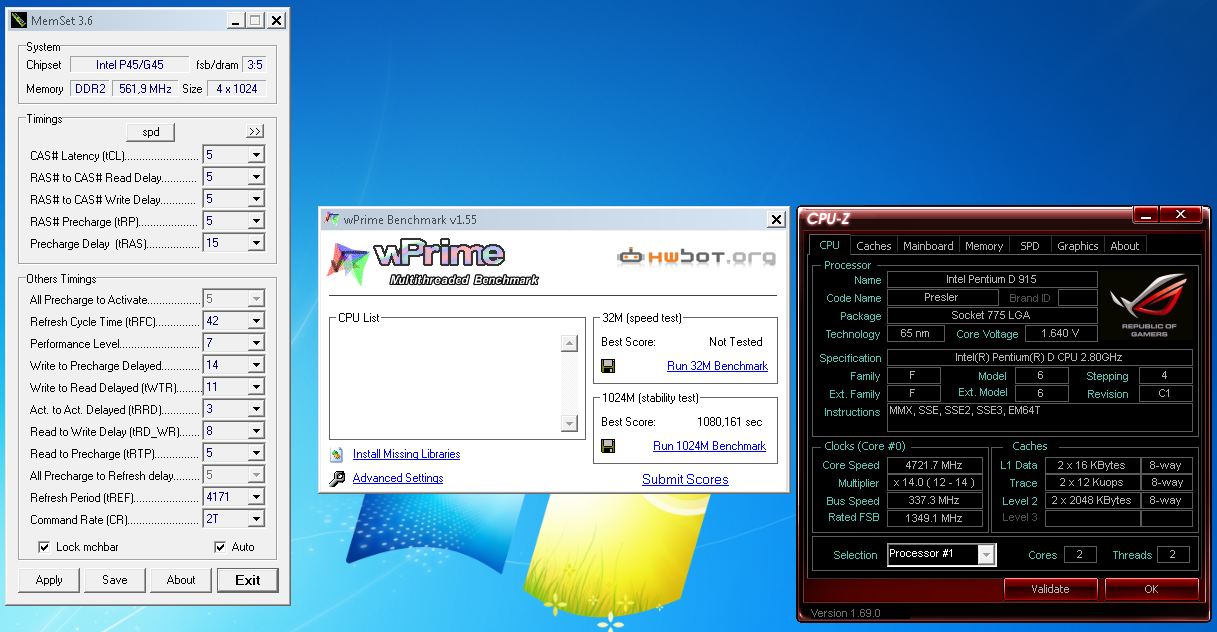Click the >> expand button in MemSet Timings
The height and width of the screenshot is (632, 1217).
pos(255,131)
